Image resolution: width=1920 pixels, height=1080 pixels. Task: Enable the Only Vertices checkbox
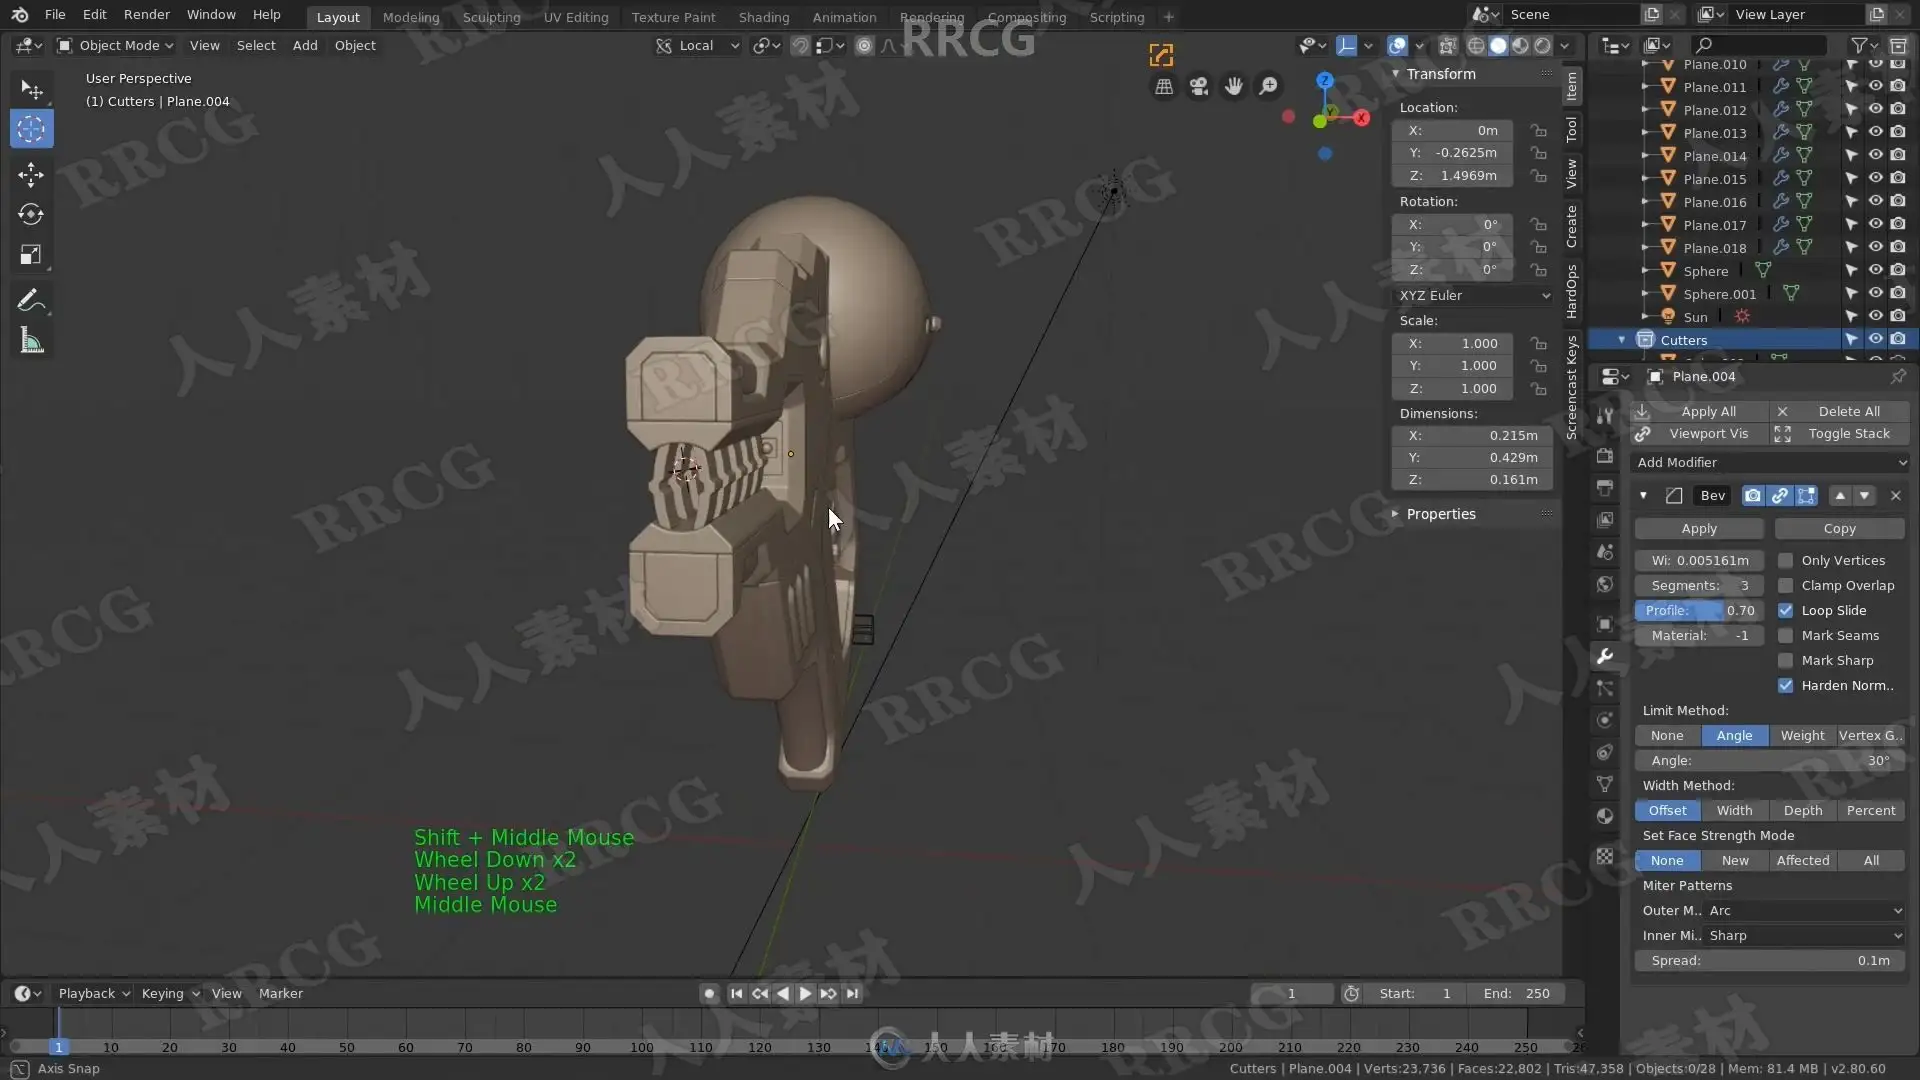click(x=1785, y=560)
